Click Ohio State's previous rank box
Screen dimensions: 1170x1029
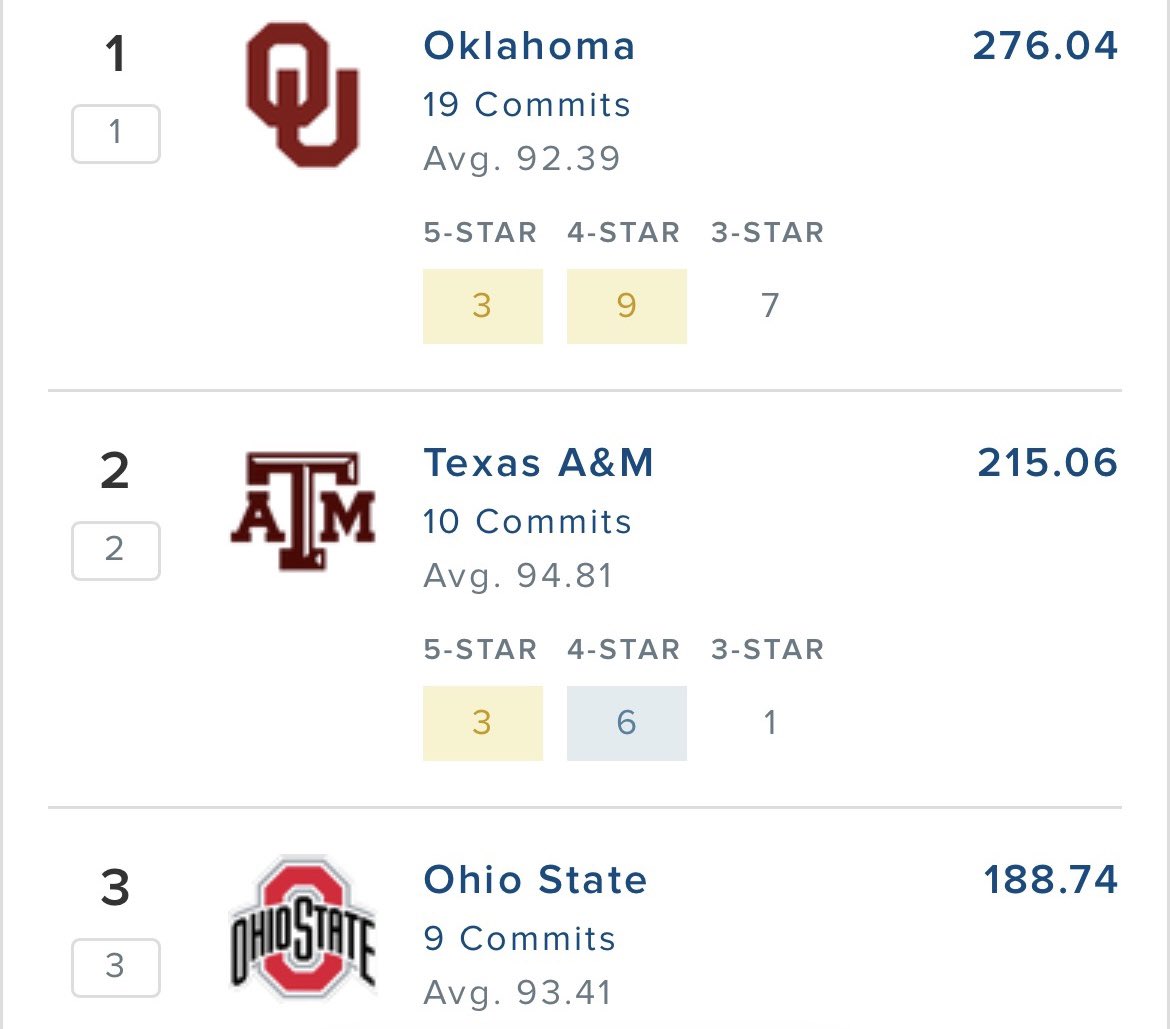click(x=115, y=967)
